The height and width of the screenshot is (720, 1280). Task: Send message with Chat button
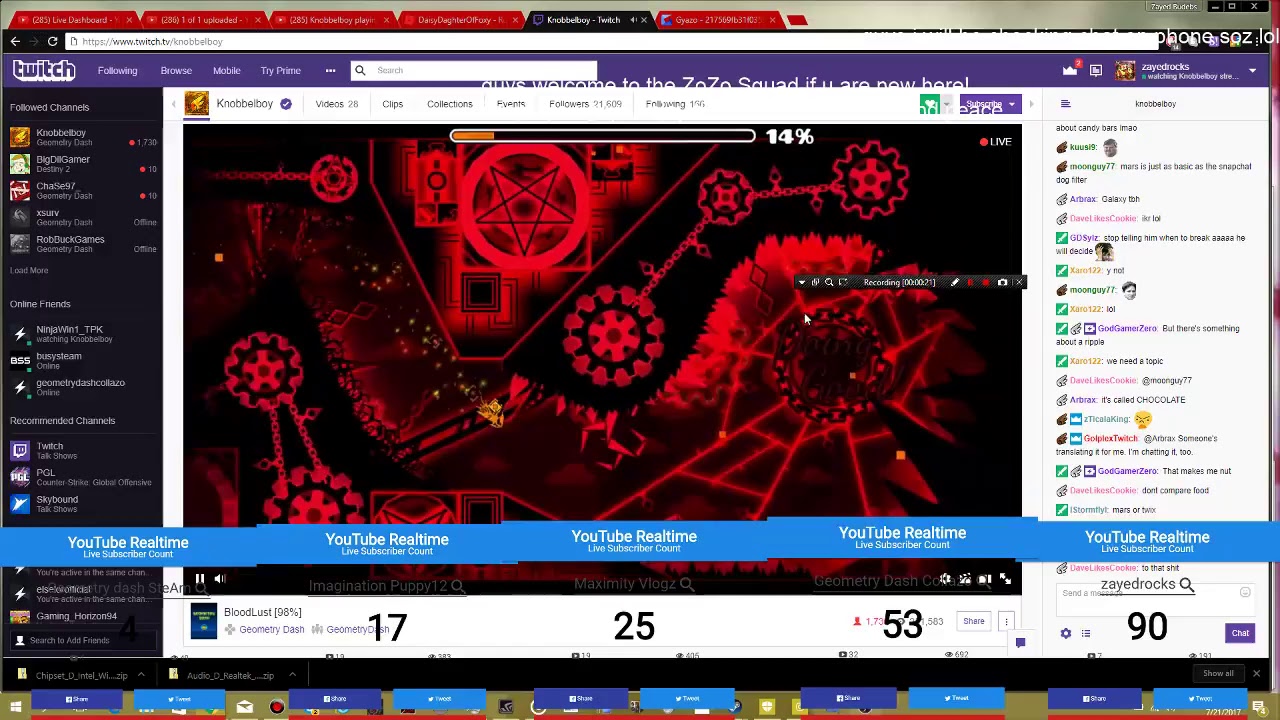[1240, 633]
